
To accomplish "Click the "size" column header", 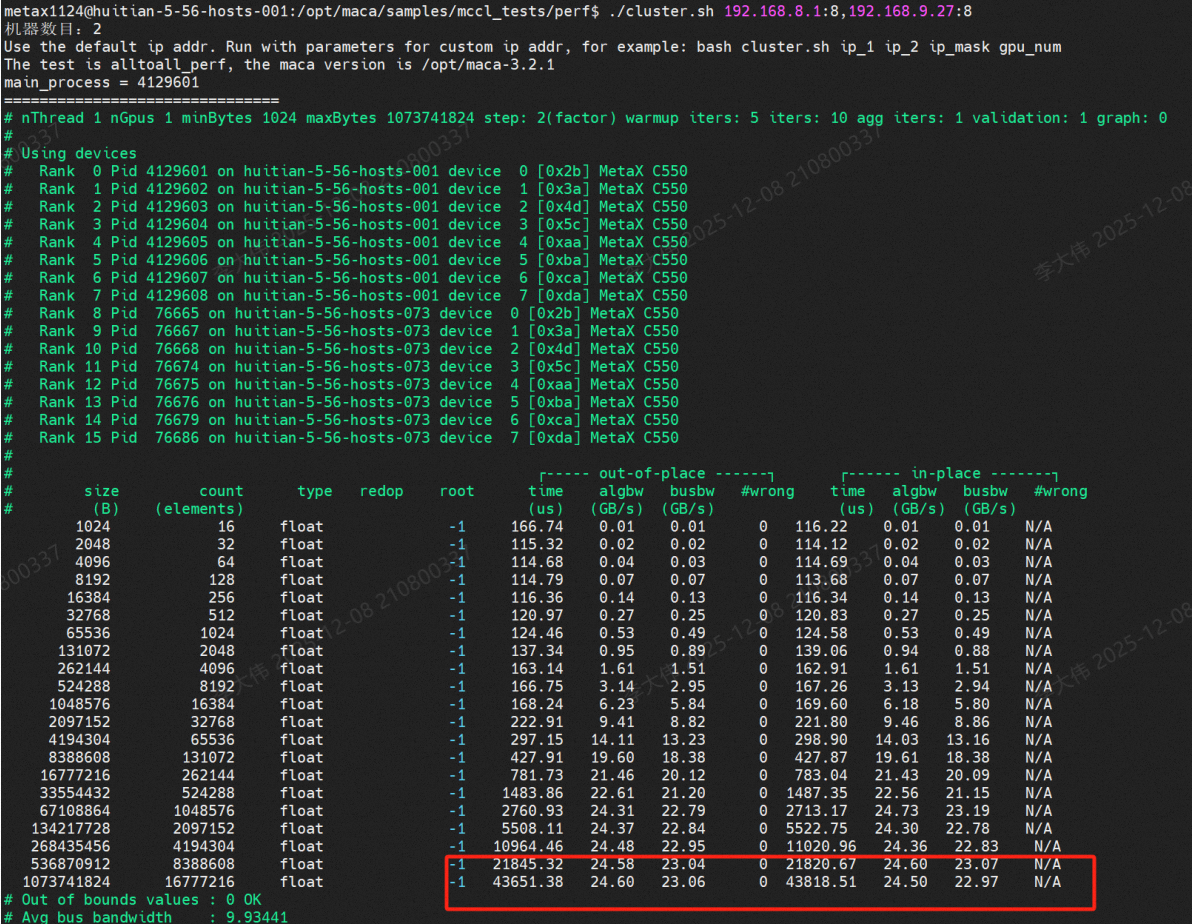I will [x=102, y=491].
